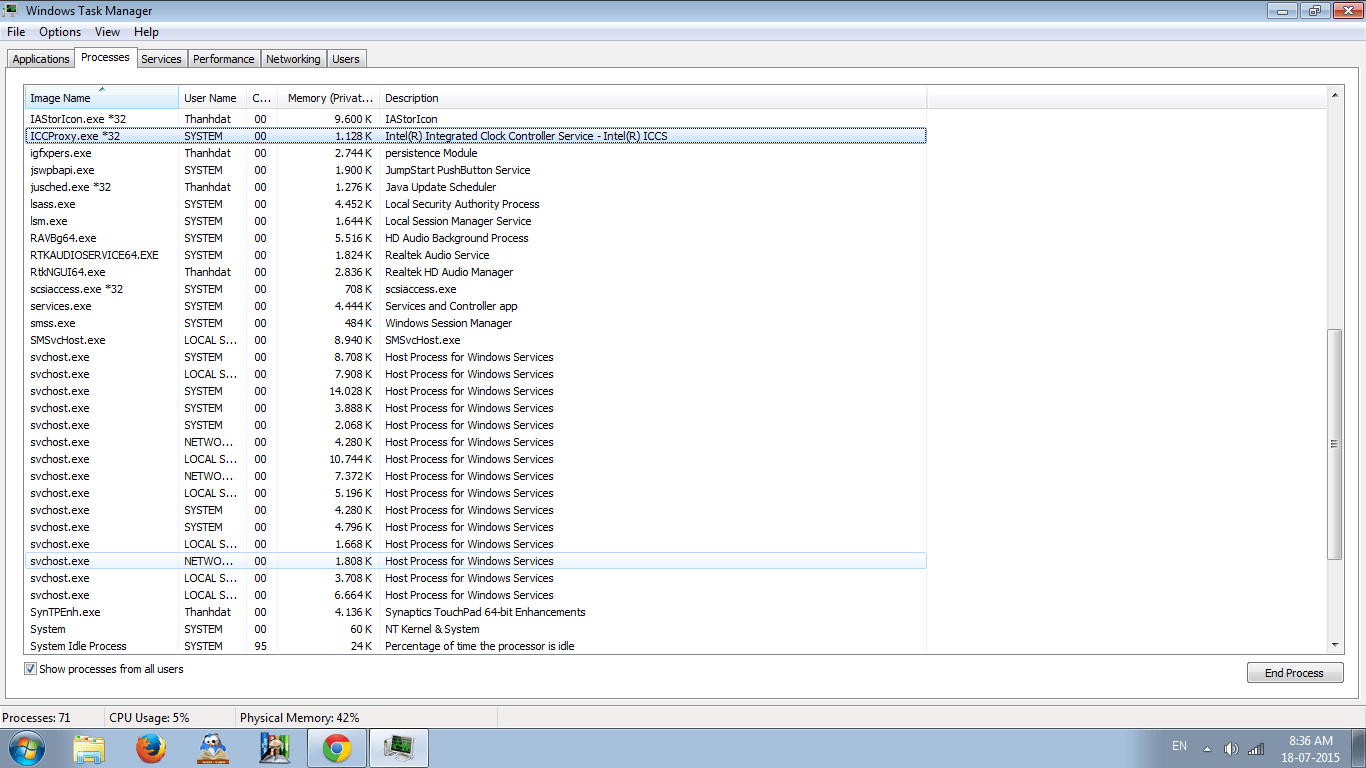Click Task Manager title bar icon
The height and width of the screenshot is (768, 1366).
pyautogui.click(x=10, y=10)
